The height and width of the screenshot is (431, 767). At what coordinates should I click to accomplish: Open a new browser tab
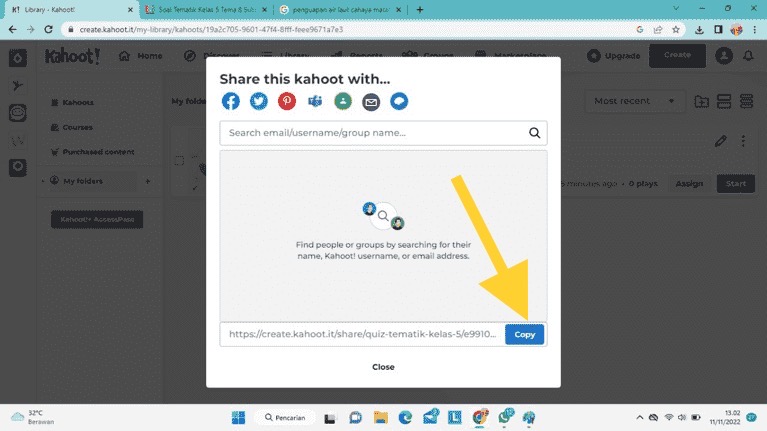[420, 9]
